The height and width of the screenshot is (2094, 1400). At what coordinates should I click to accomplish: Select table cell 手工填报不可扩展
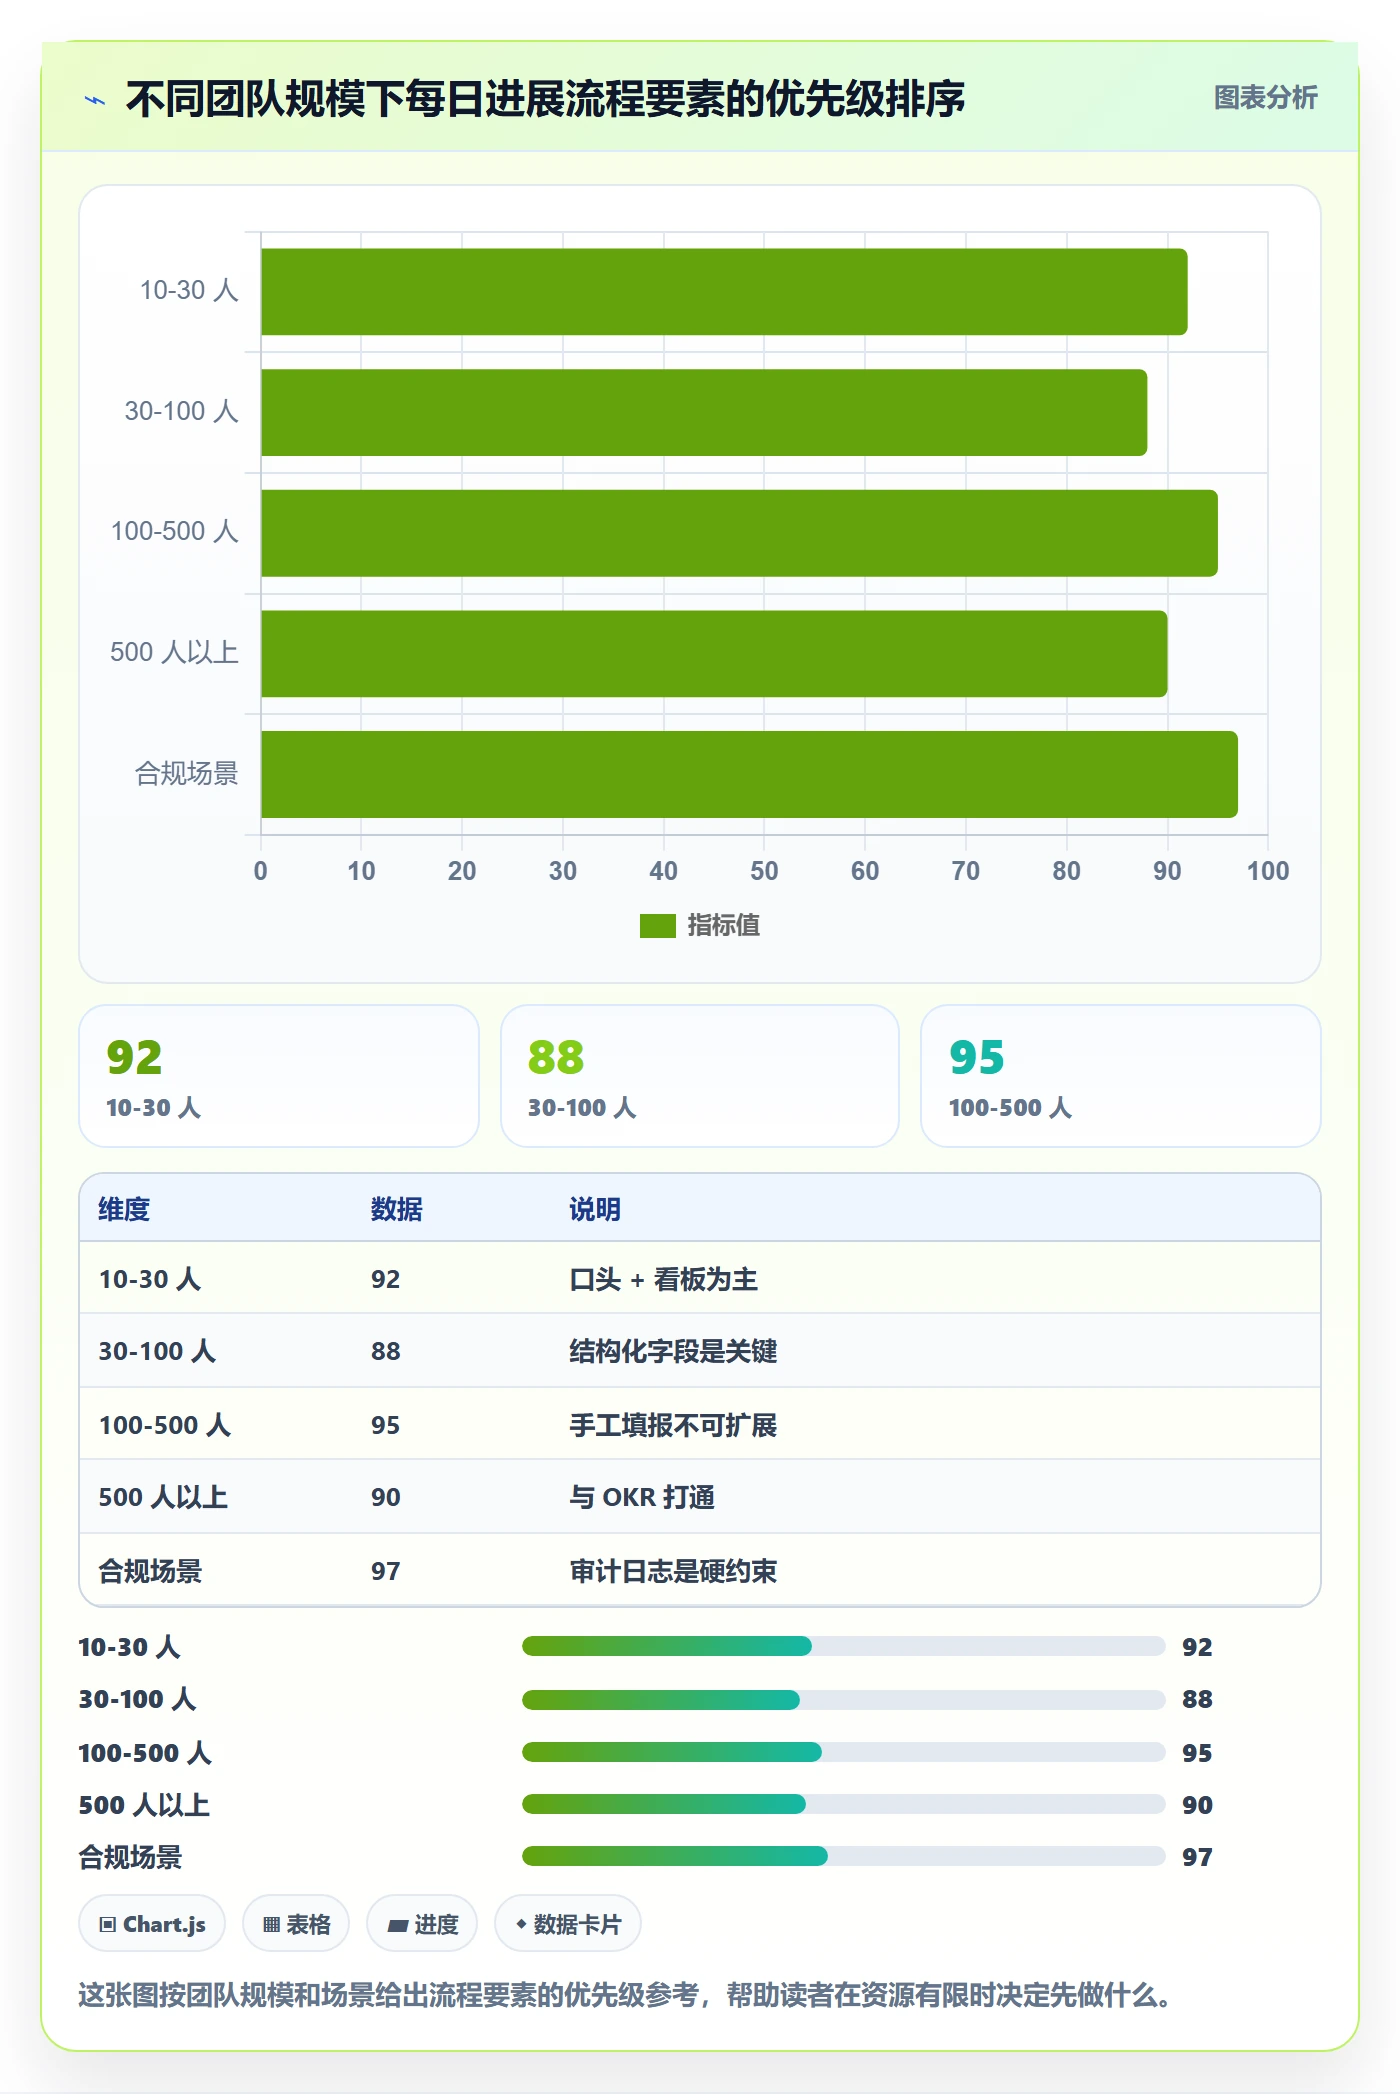click(x=673, y=1425)
